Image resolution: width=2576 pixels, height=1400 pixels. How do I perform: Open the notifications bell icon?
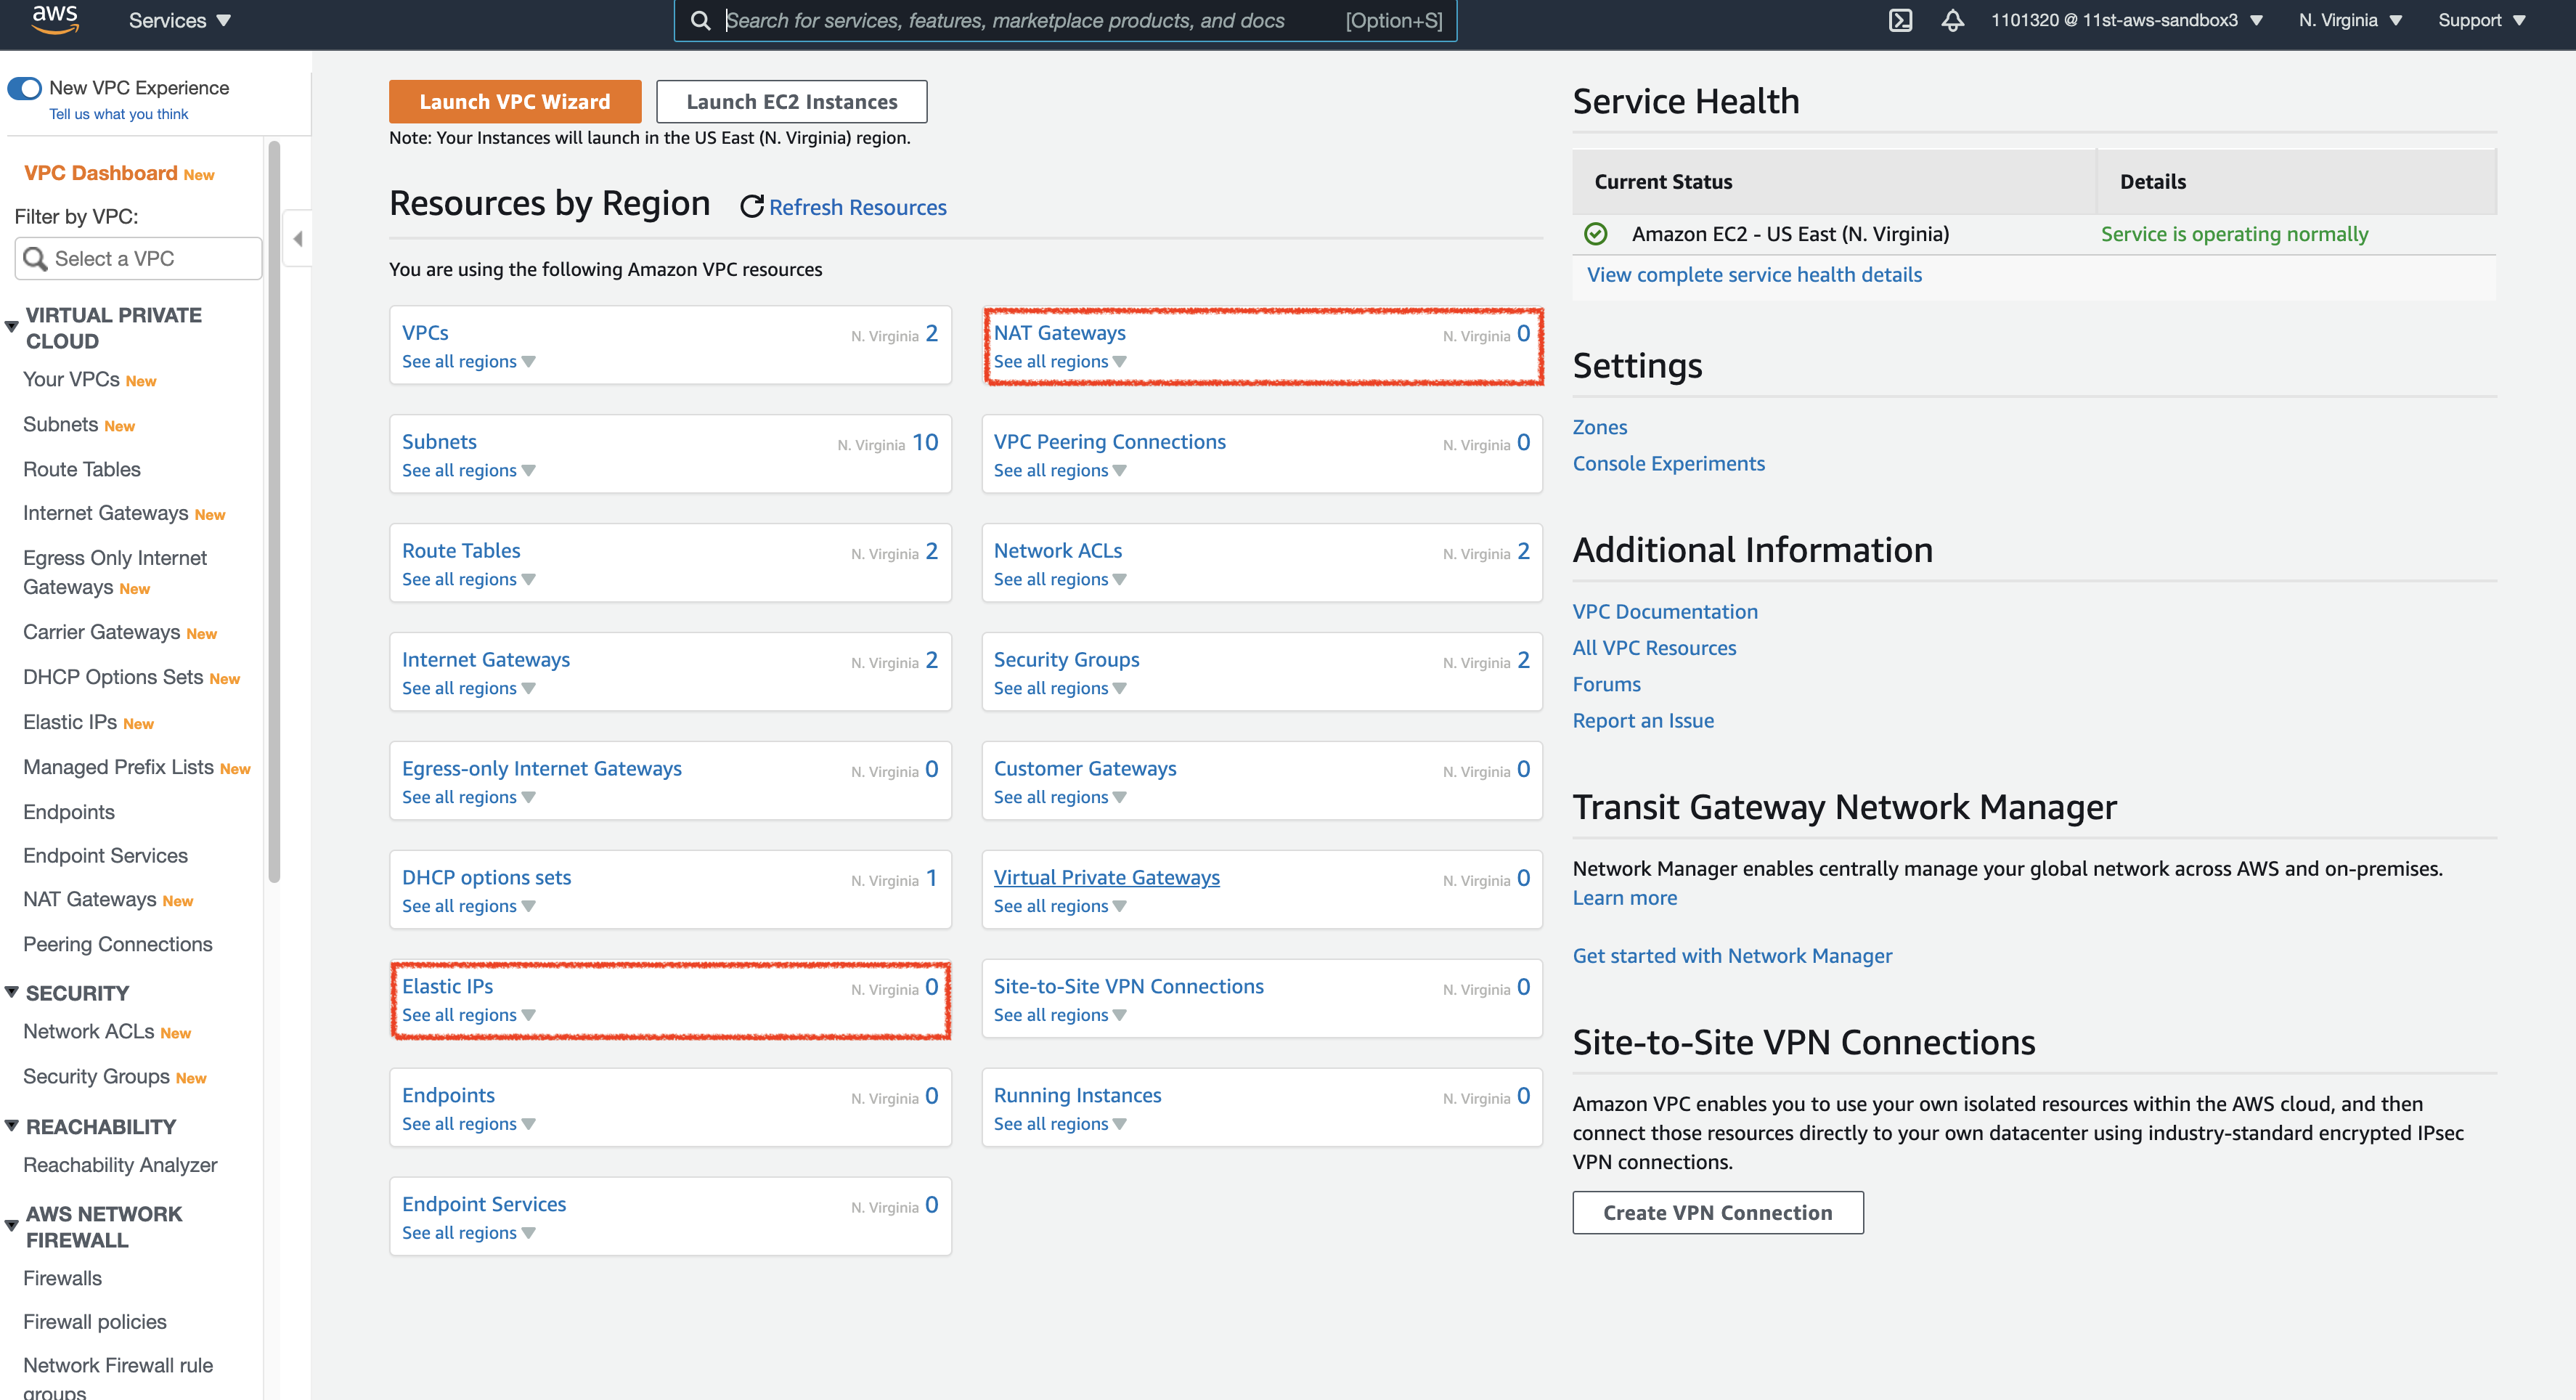(1952, 20)
